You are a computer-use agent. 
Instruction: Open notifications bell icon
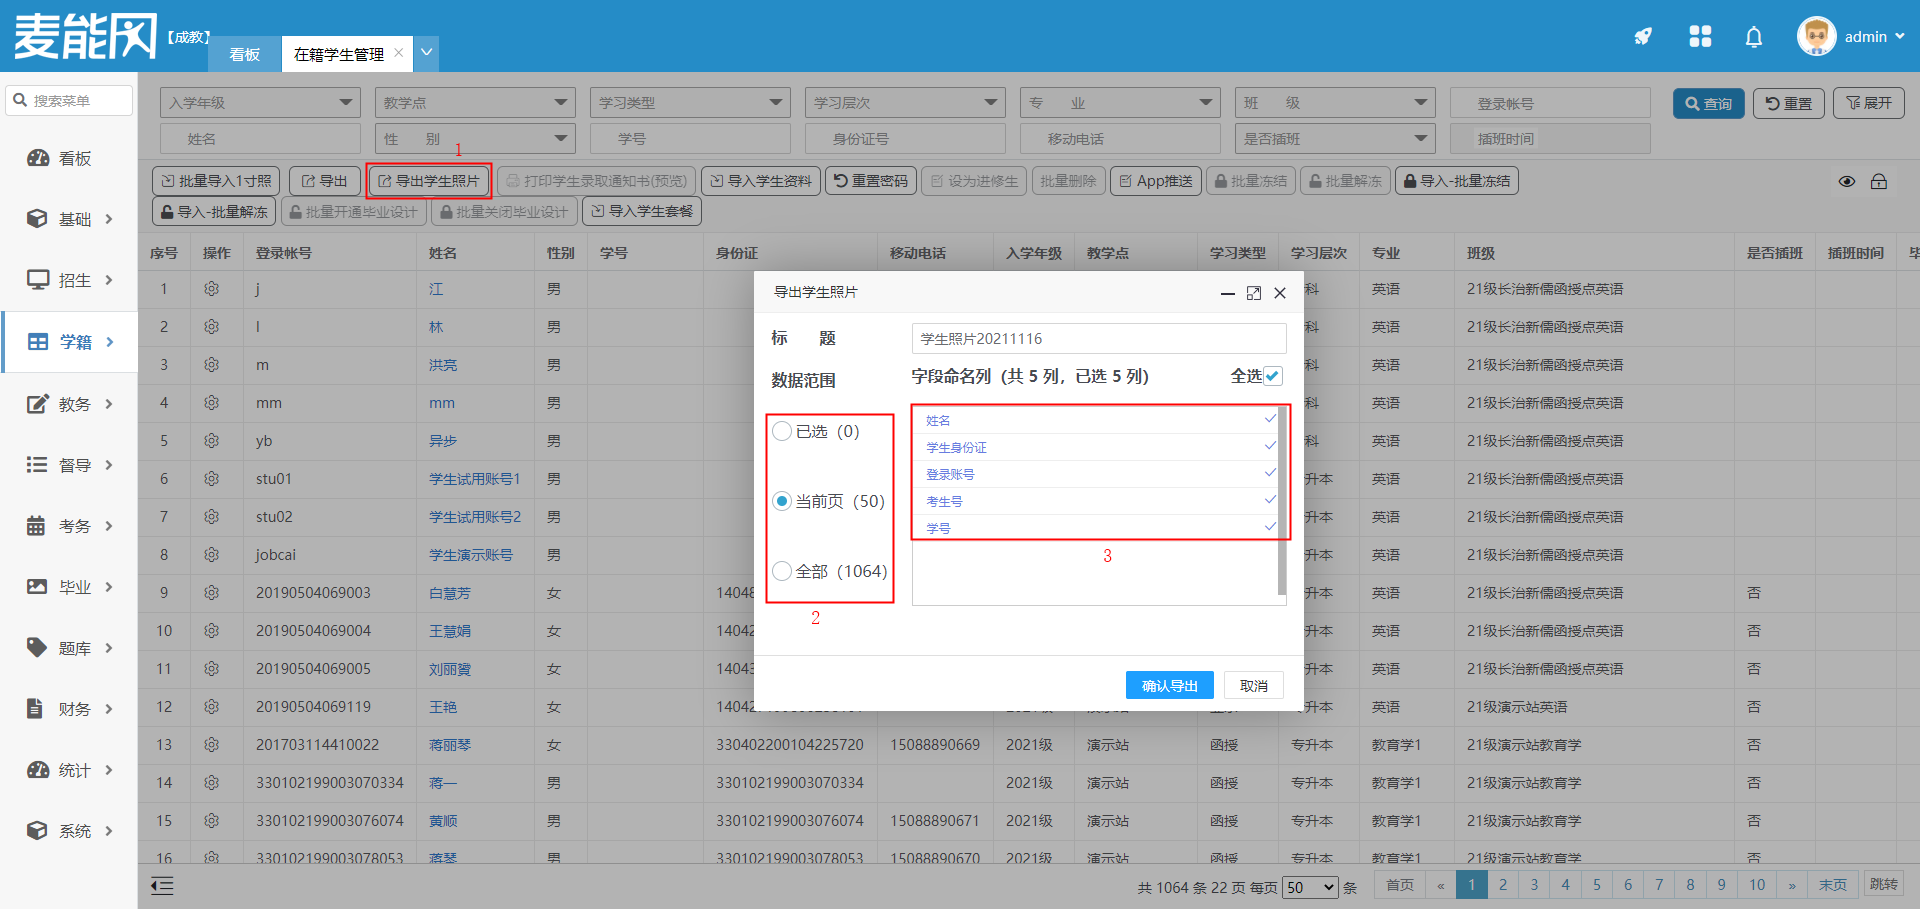[1754, 37]
